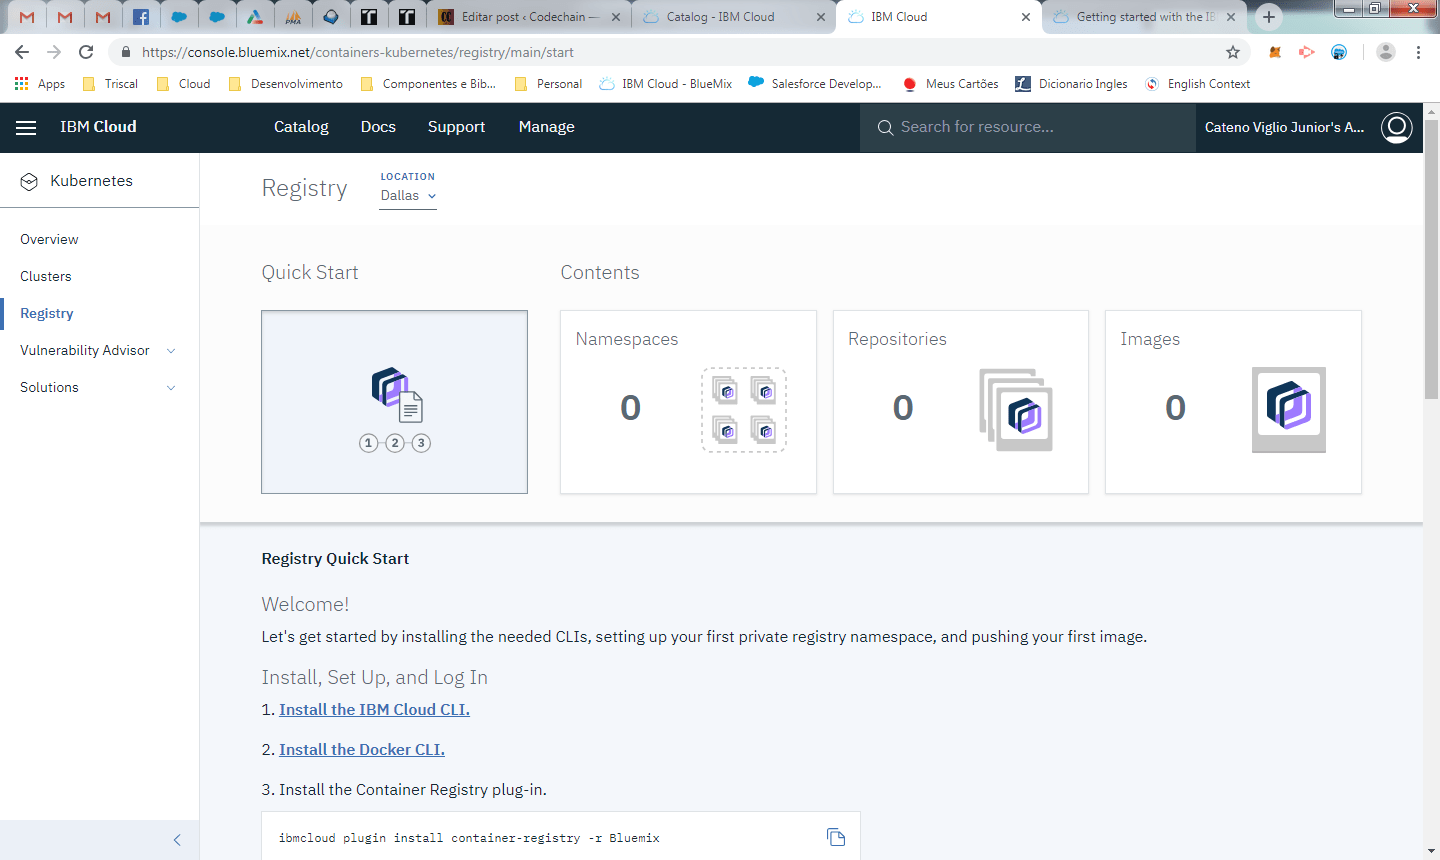Open the Chrome three-dot menu

coord(1418,52)
